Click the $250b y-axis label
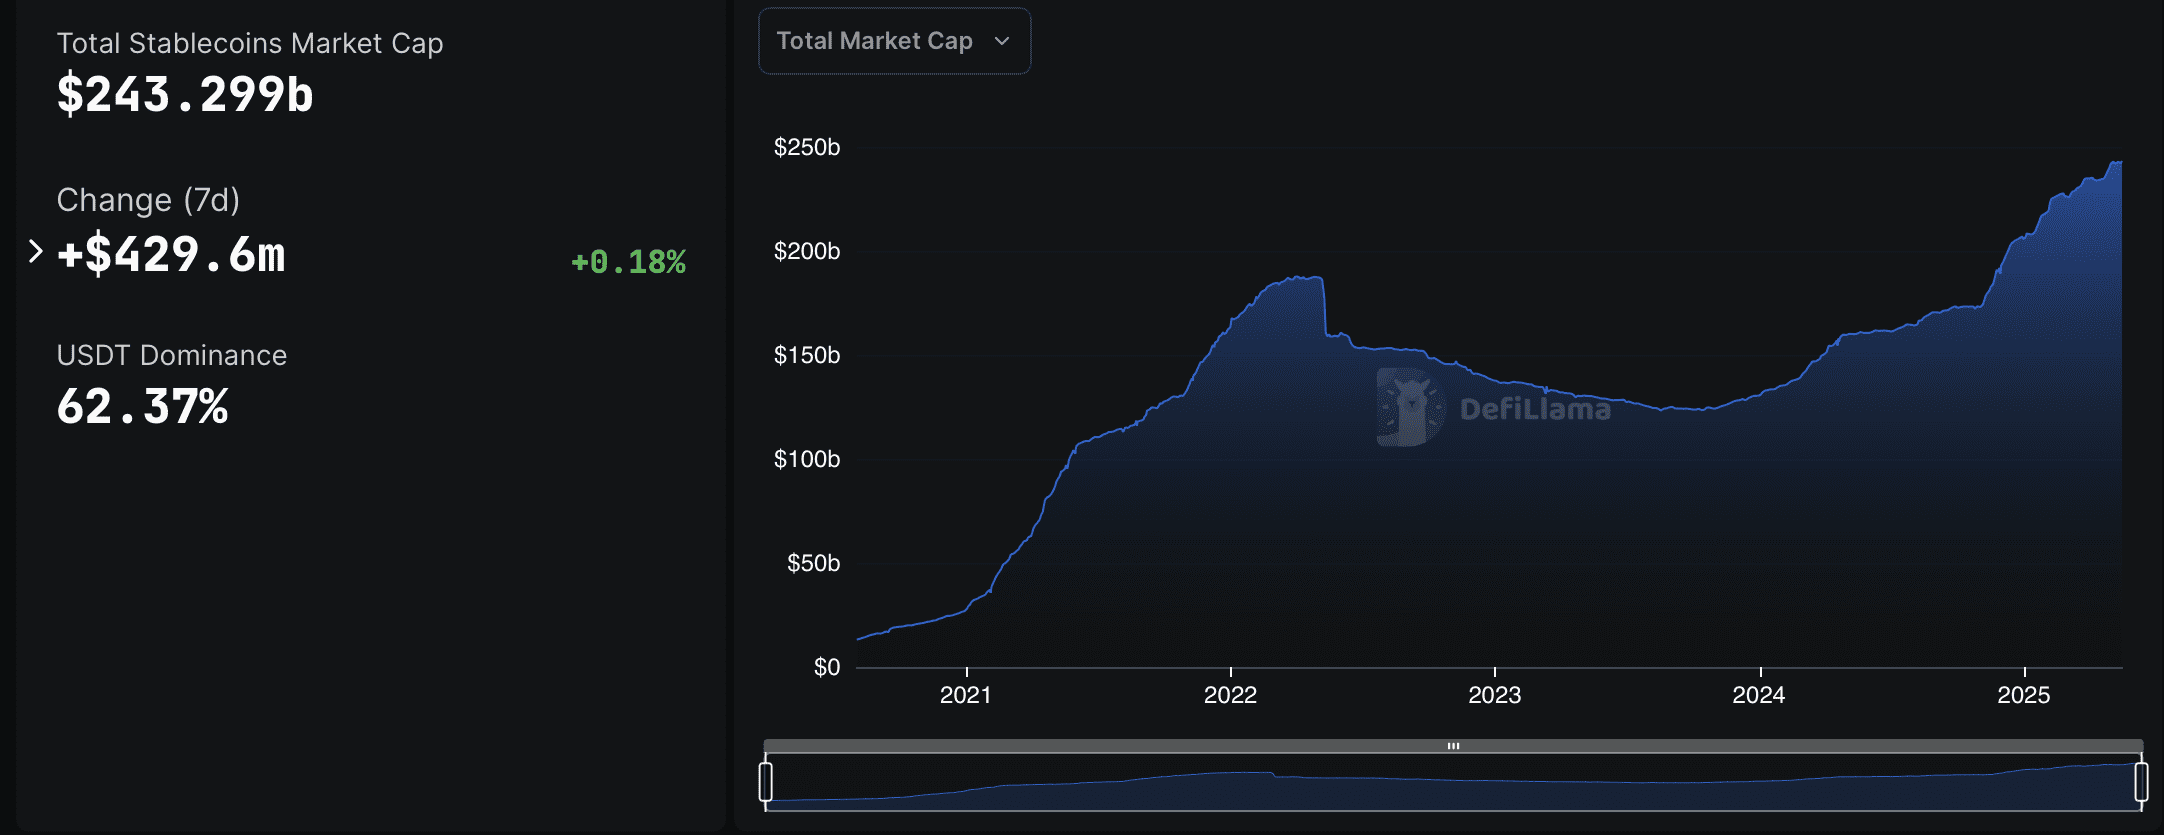The height and width of the screenshot is (835, 2164). (806, 147)
